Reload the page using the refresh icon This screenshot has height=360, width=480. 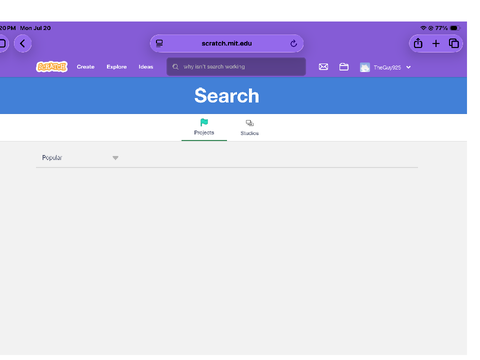(x=293, y=44)
